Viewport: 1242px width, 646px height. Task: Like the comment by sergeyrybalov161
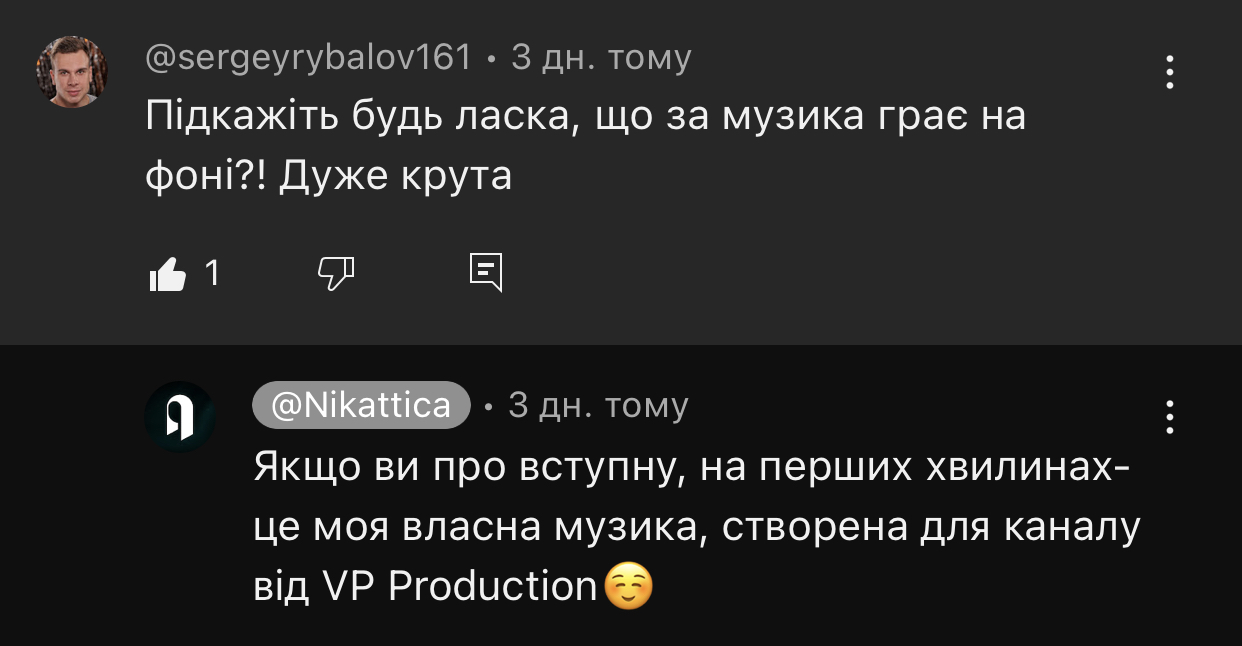pos(167,273)
